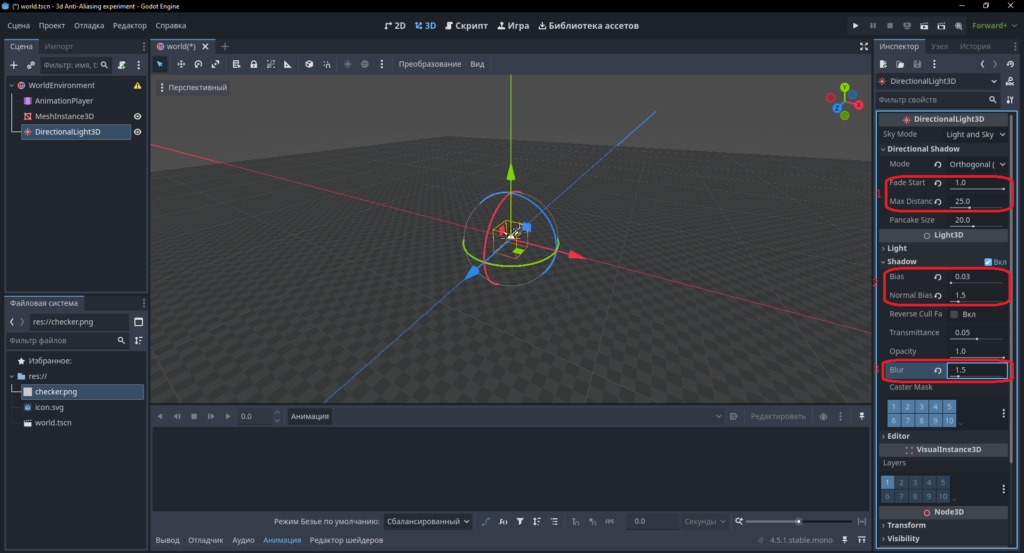1024x553 pixels.
Task: Toggle distraction-free mode expand icon
Action: (x=863, y=46)
